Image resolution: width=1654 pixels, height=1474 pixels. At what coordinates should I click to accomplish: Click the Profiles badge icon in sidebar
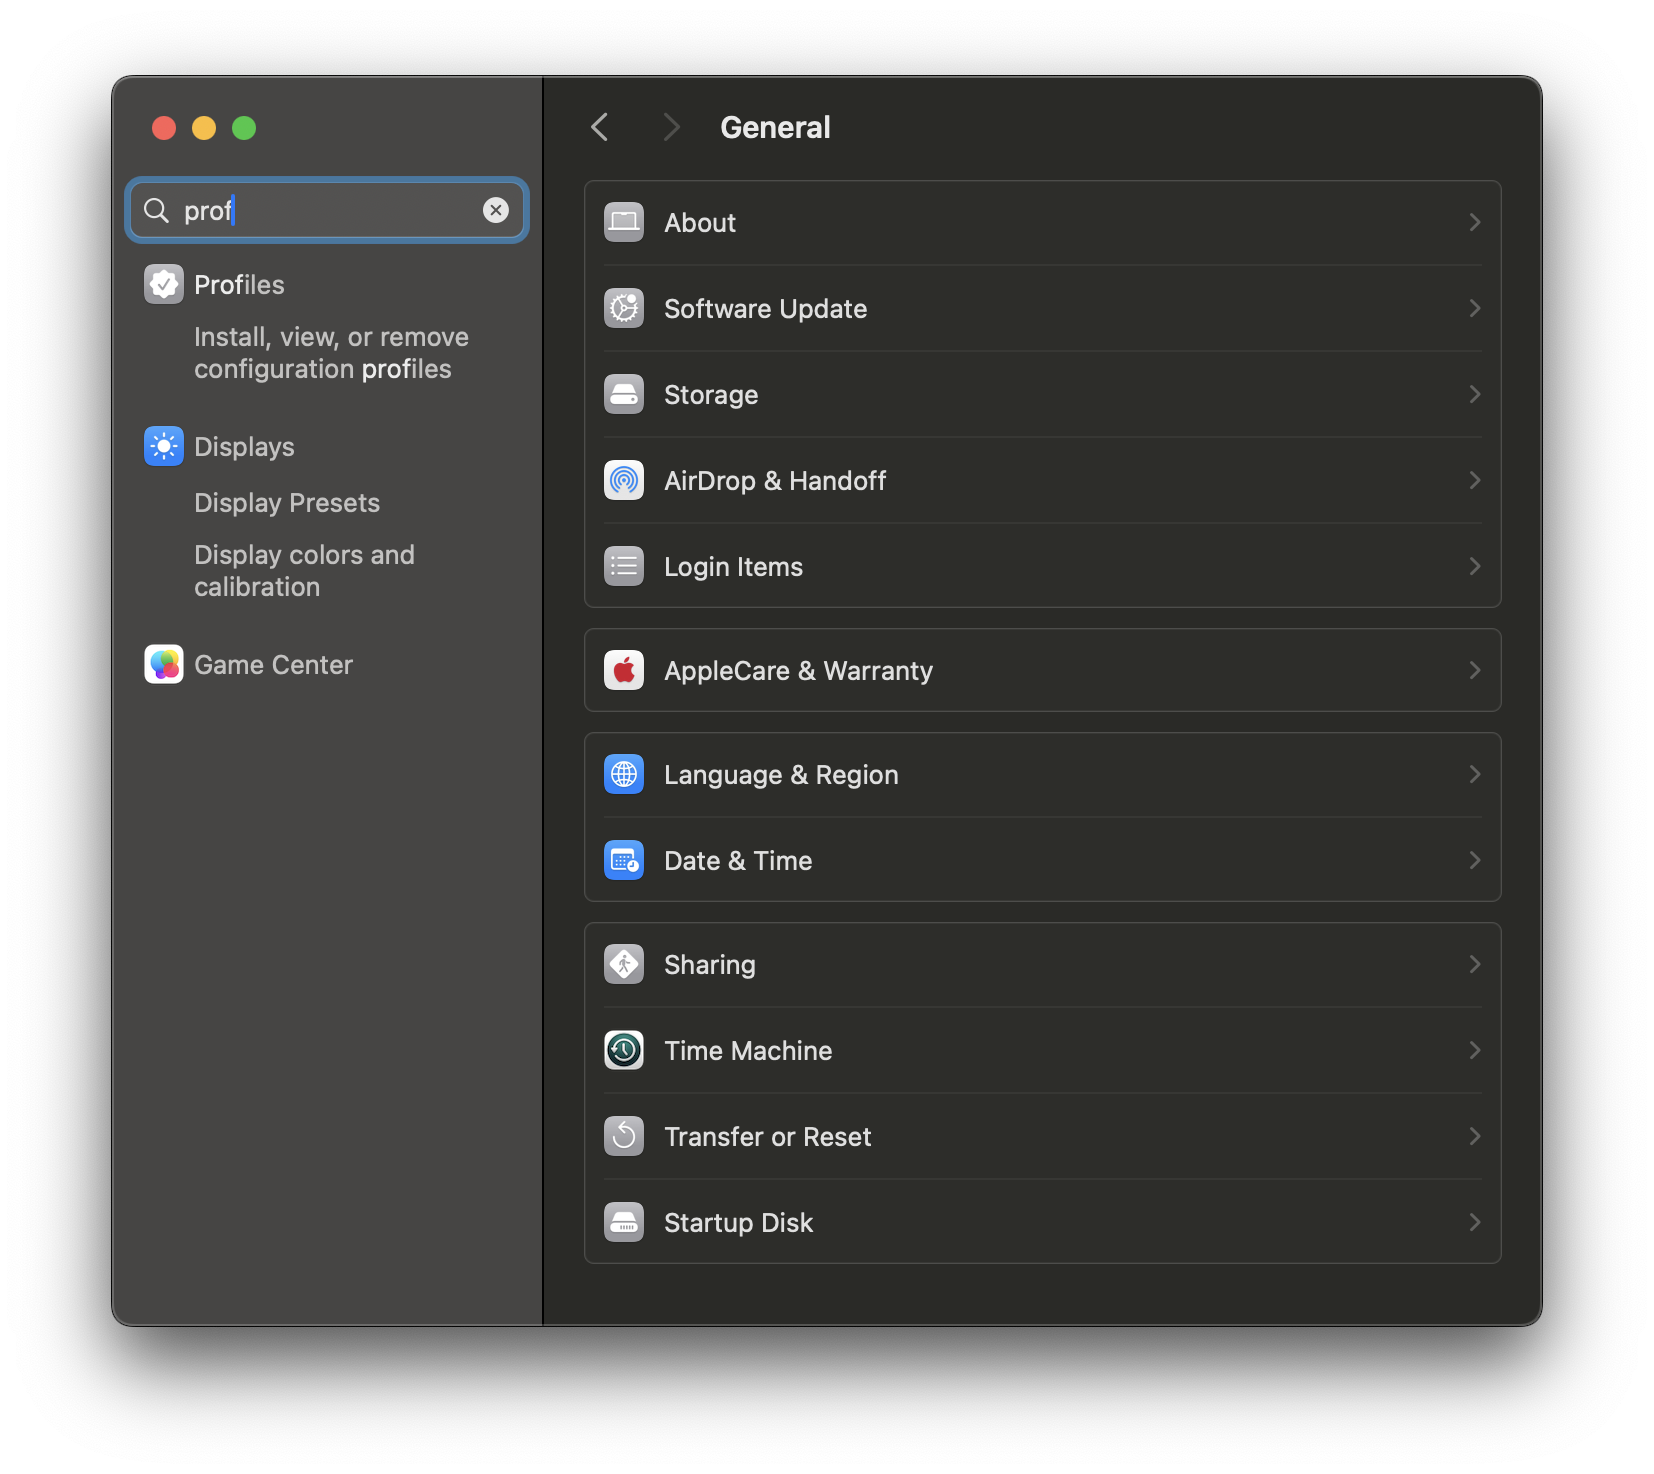[x=164, y=284]
